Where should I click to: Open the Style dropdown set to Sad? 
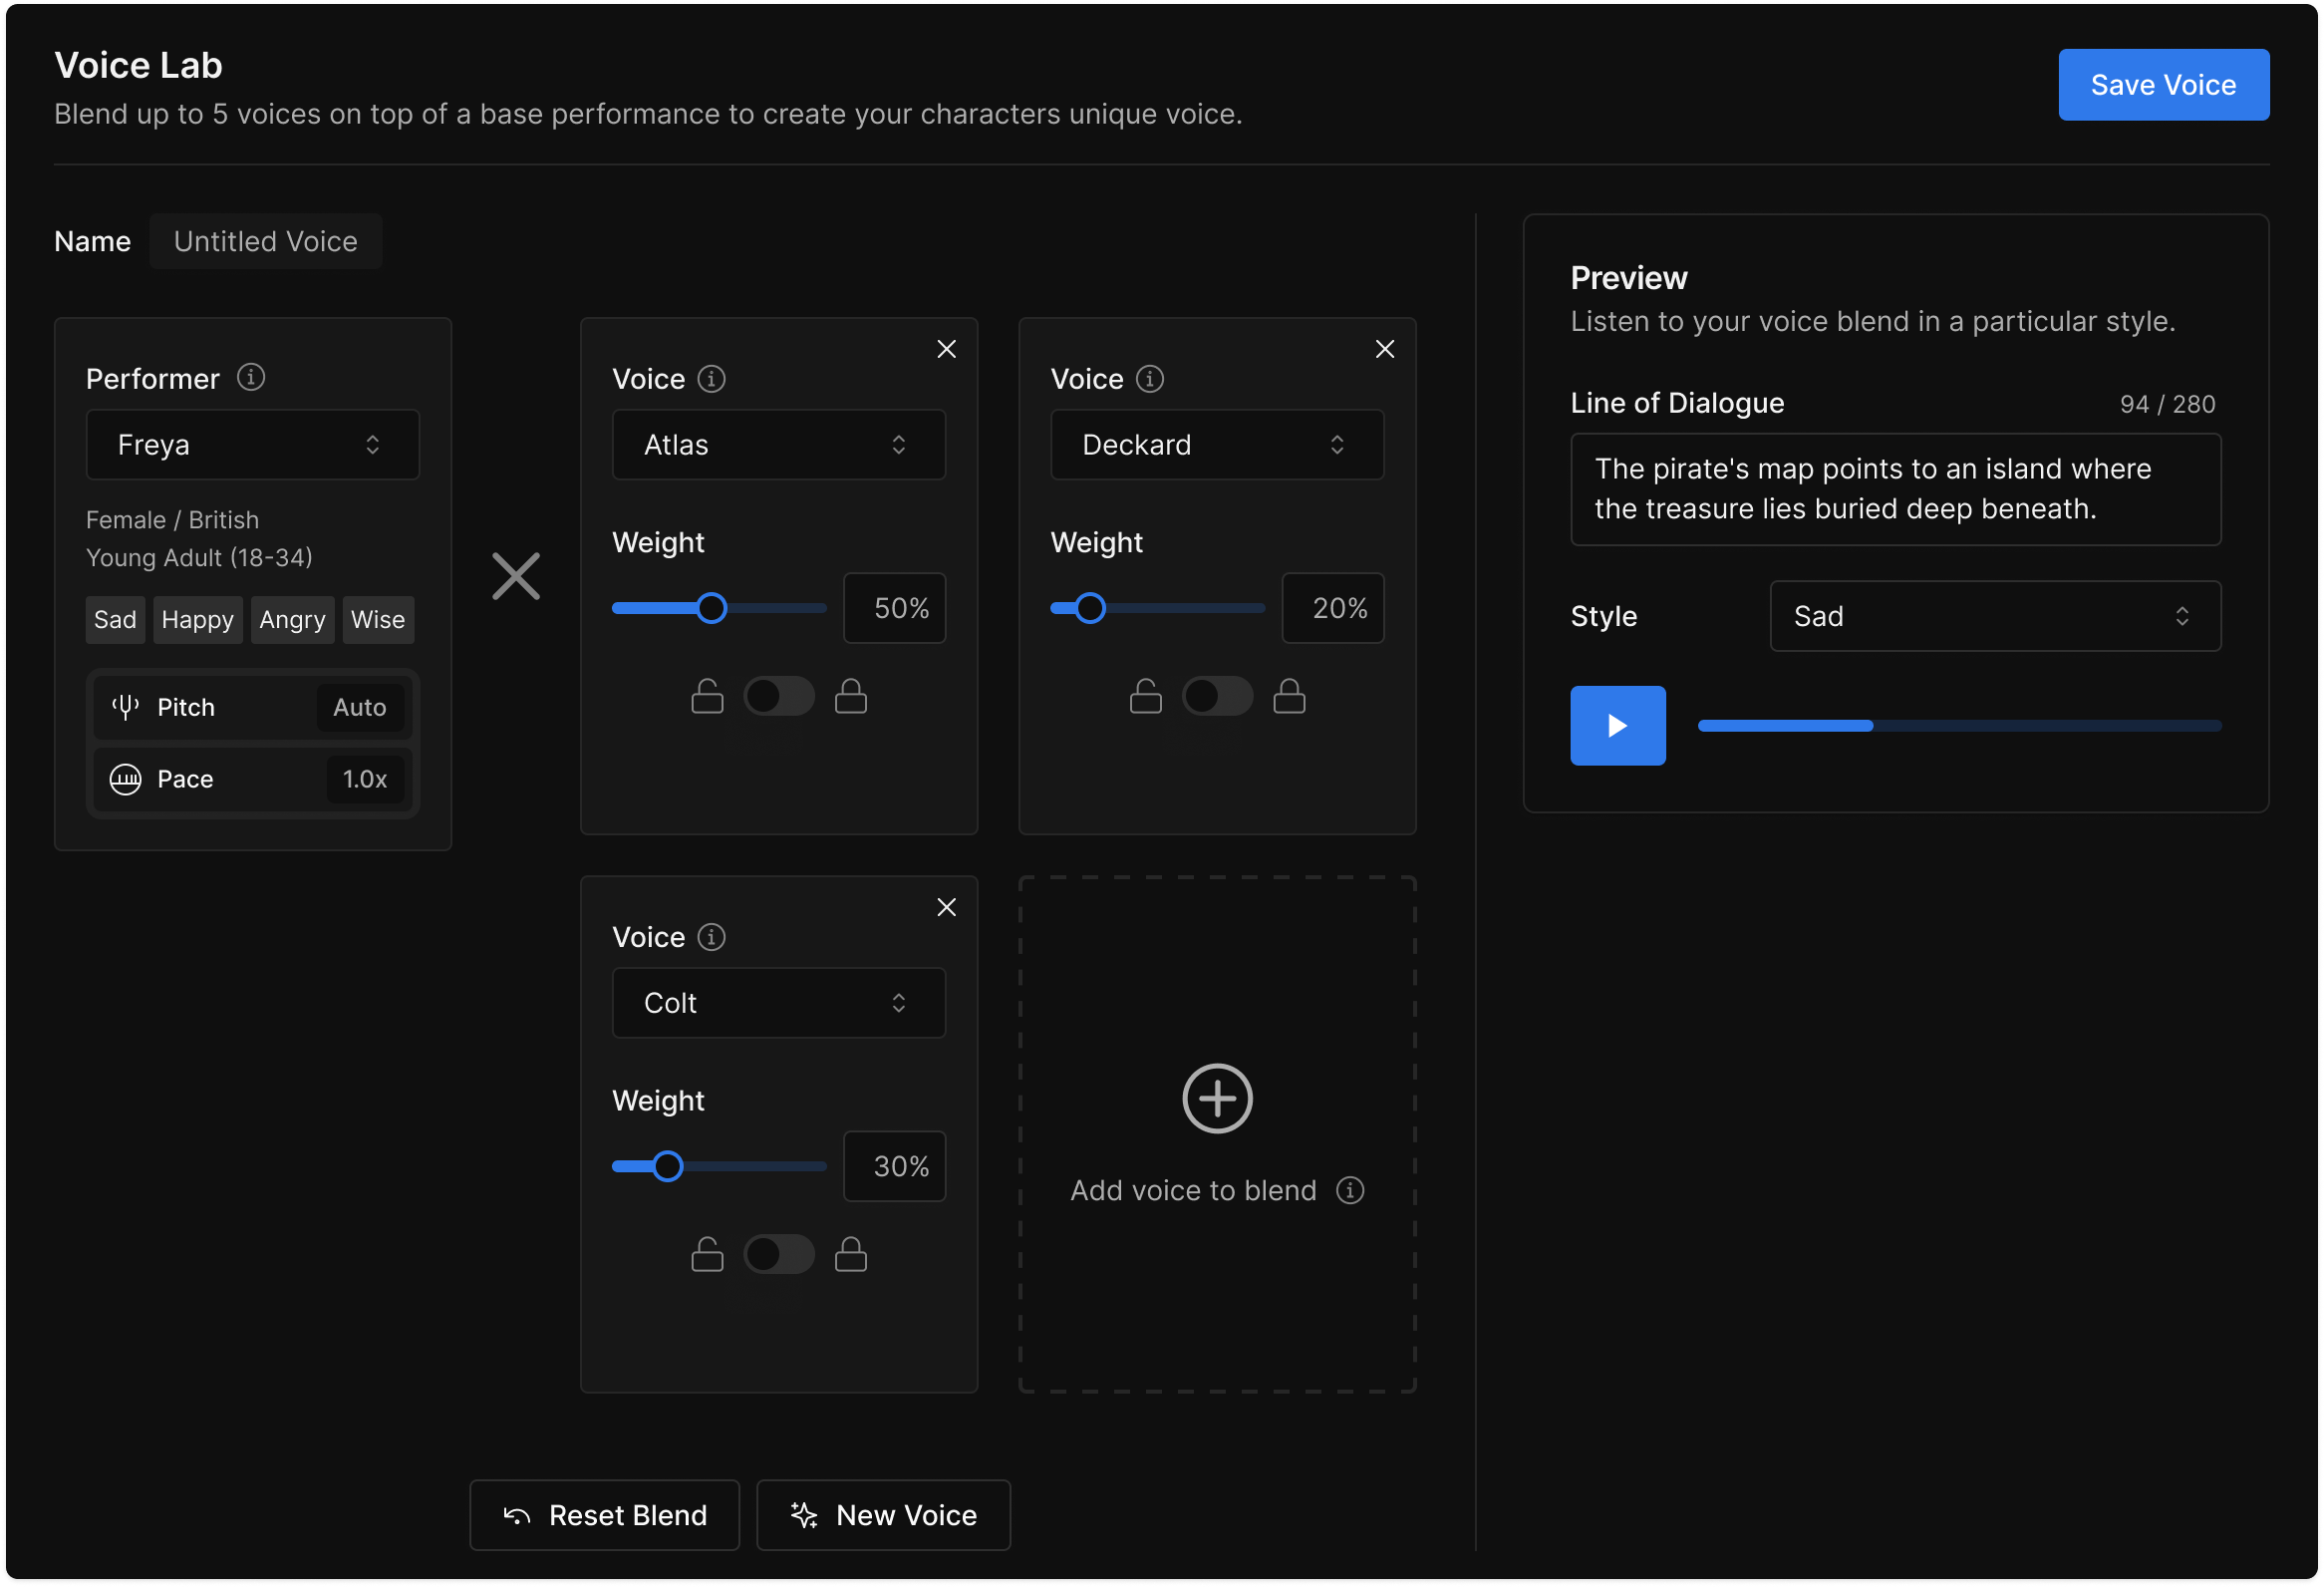(1994, 616)
